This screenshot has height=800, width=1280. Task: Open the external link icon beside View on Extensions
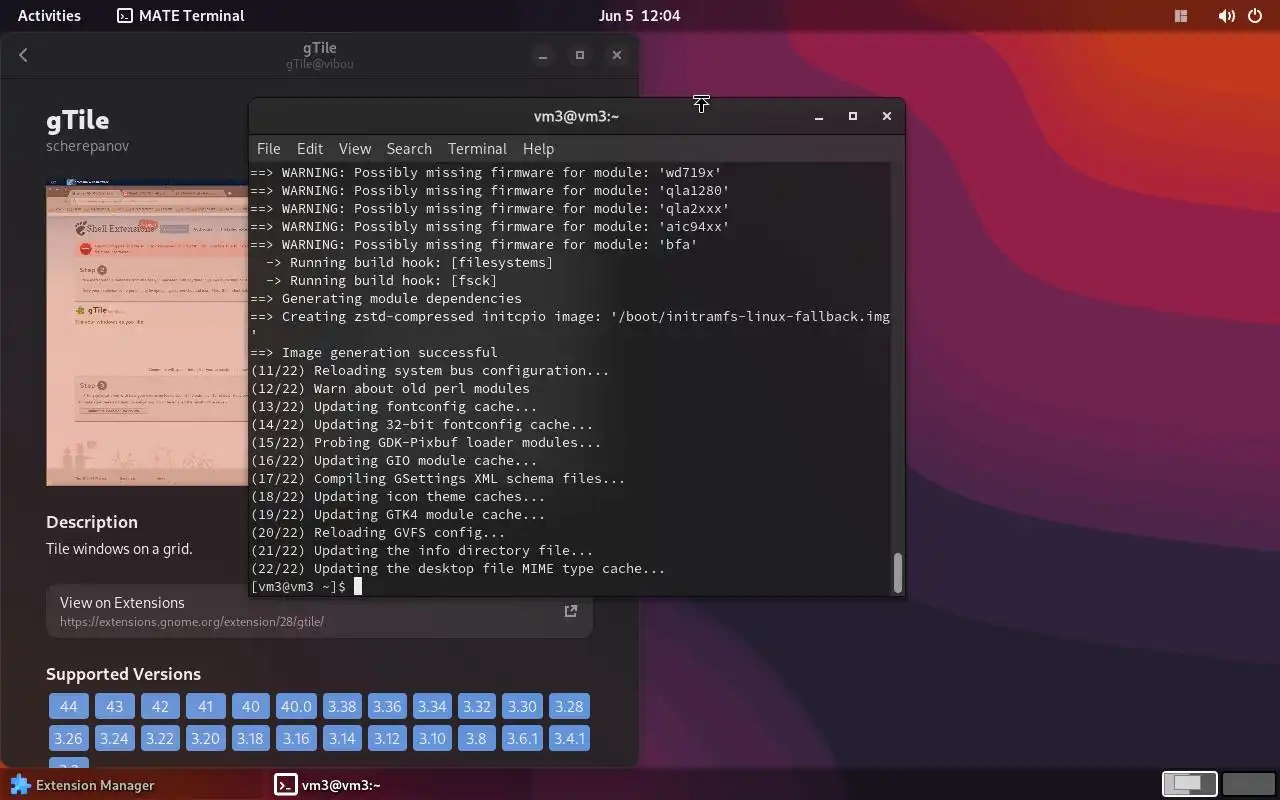pyautogui.click(x=571, y=611)
